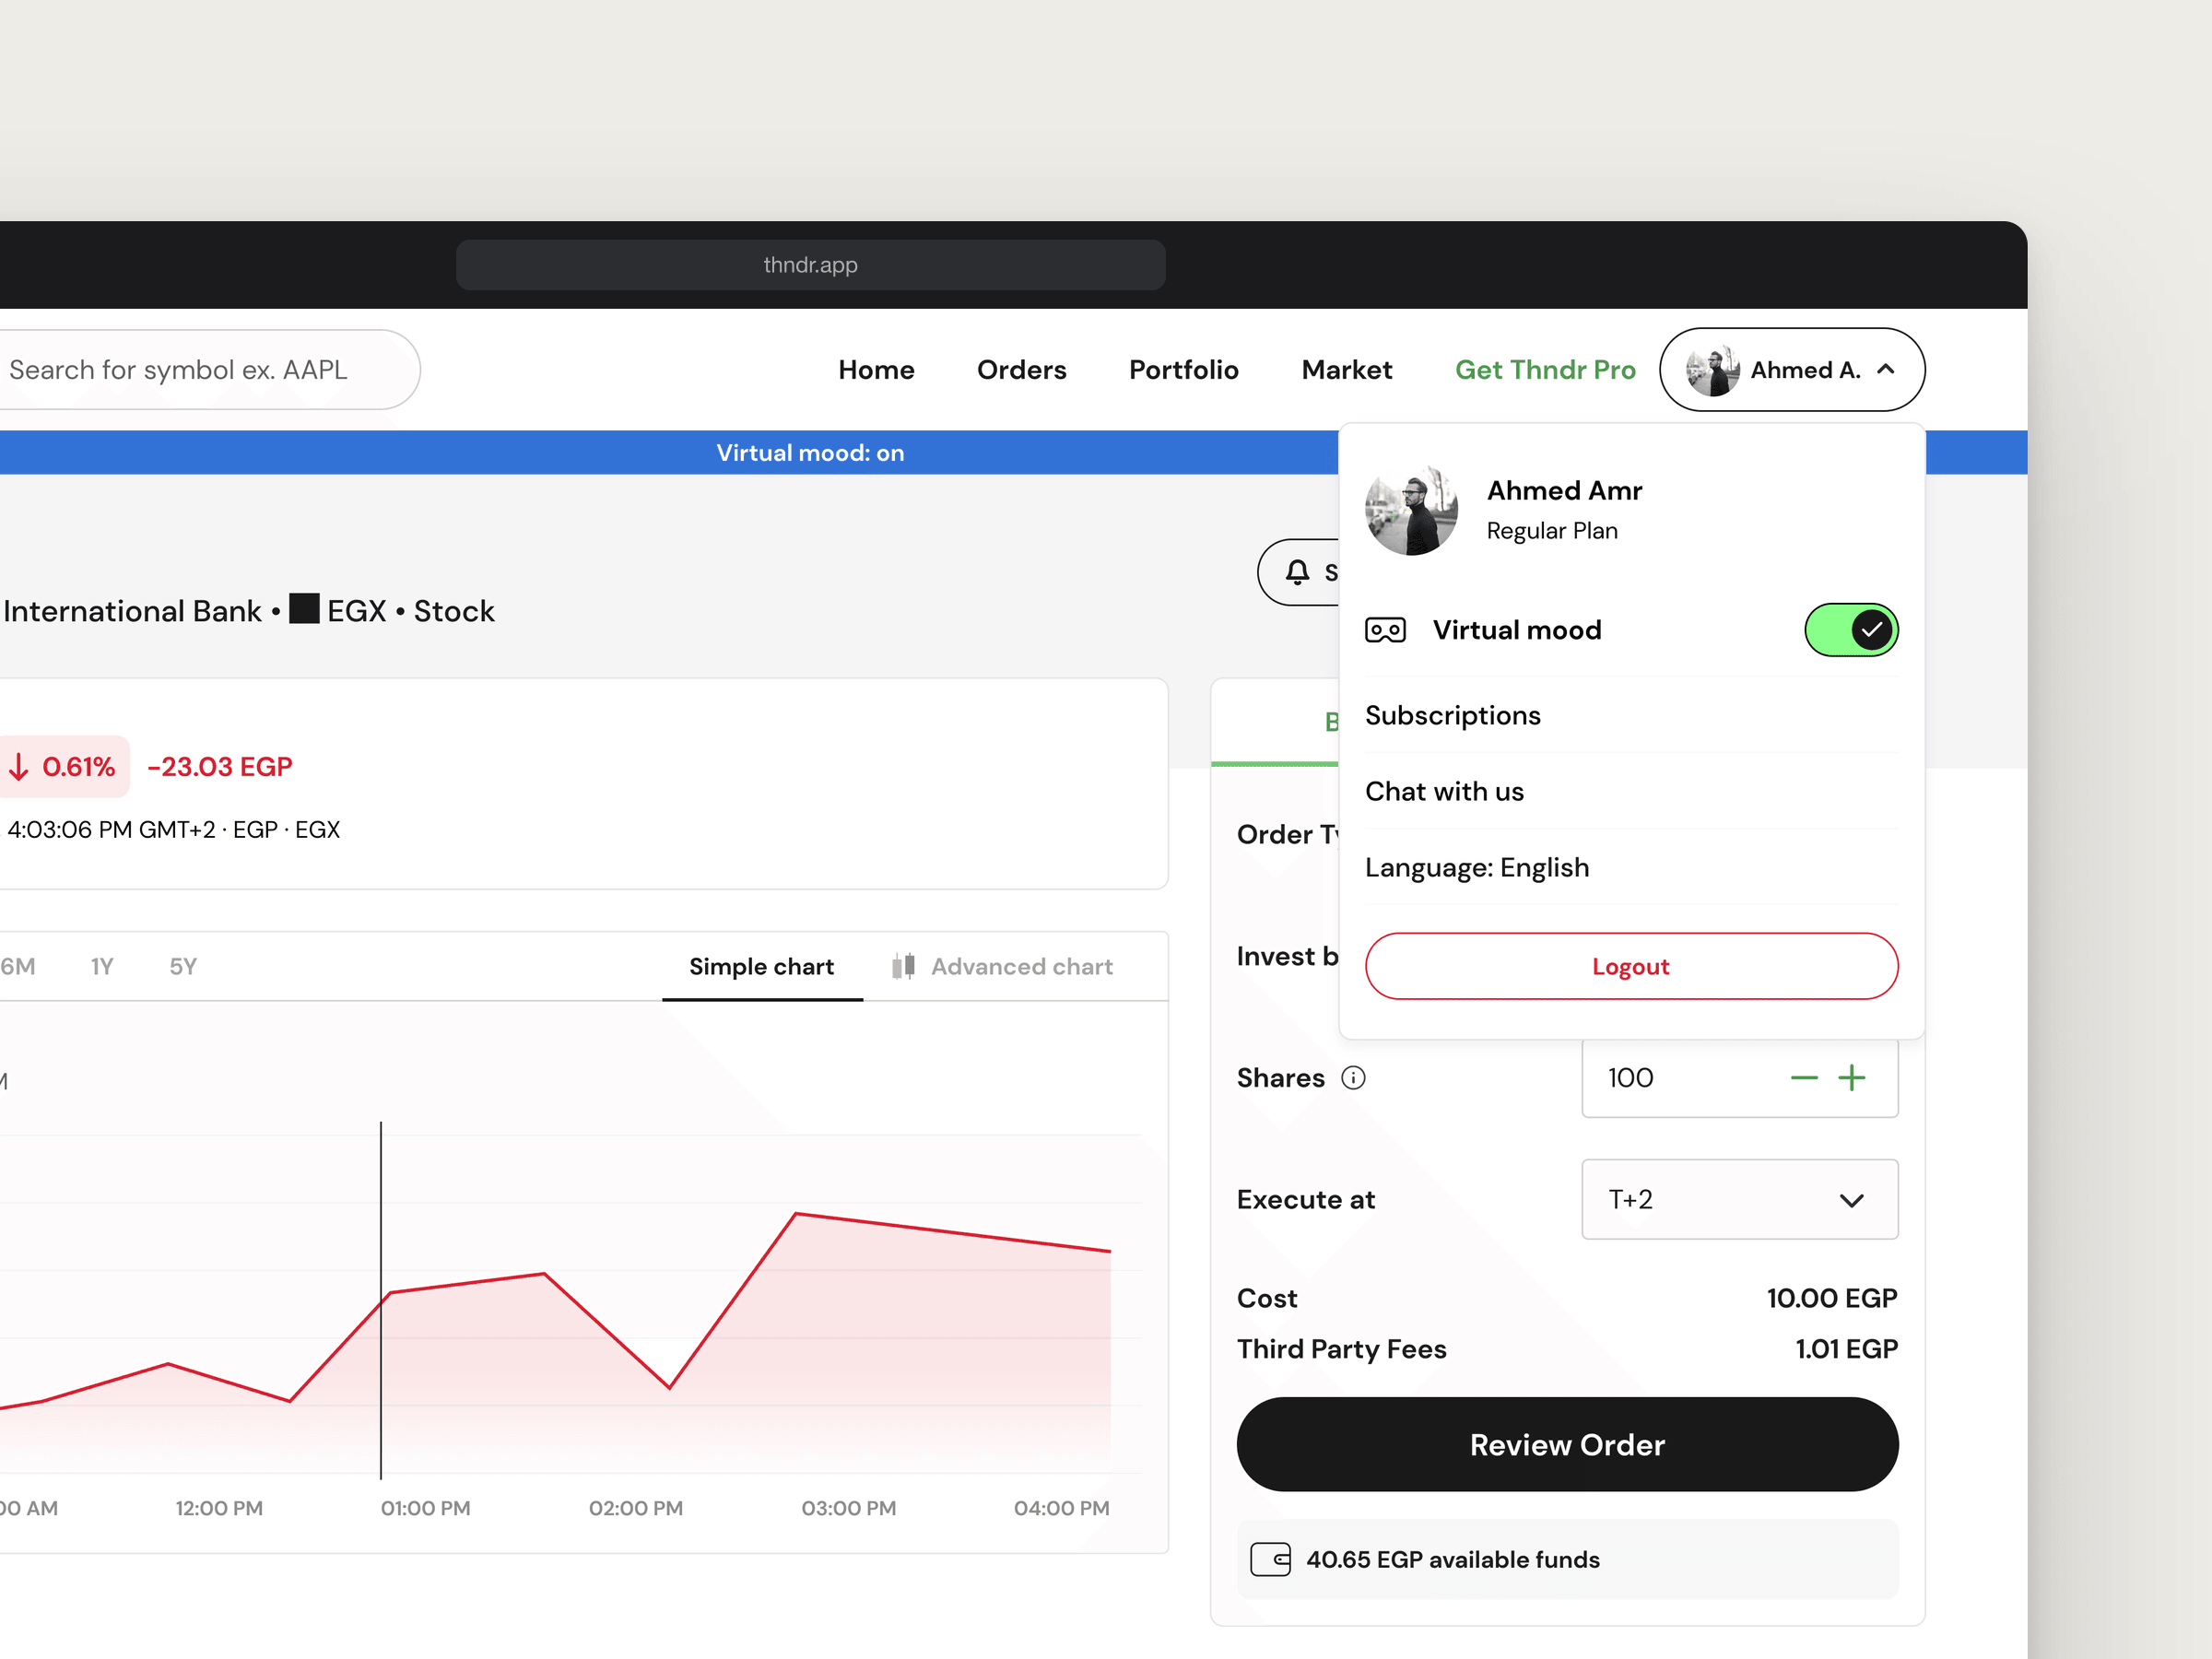This screenshot has width=2212, height=1659.
Task: Click the Shares quantity field showing 100
Action: click(x=1739, y=1077)
